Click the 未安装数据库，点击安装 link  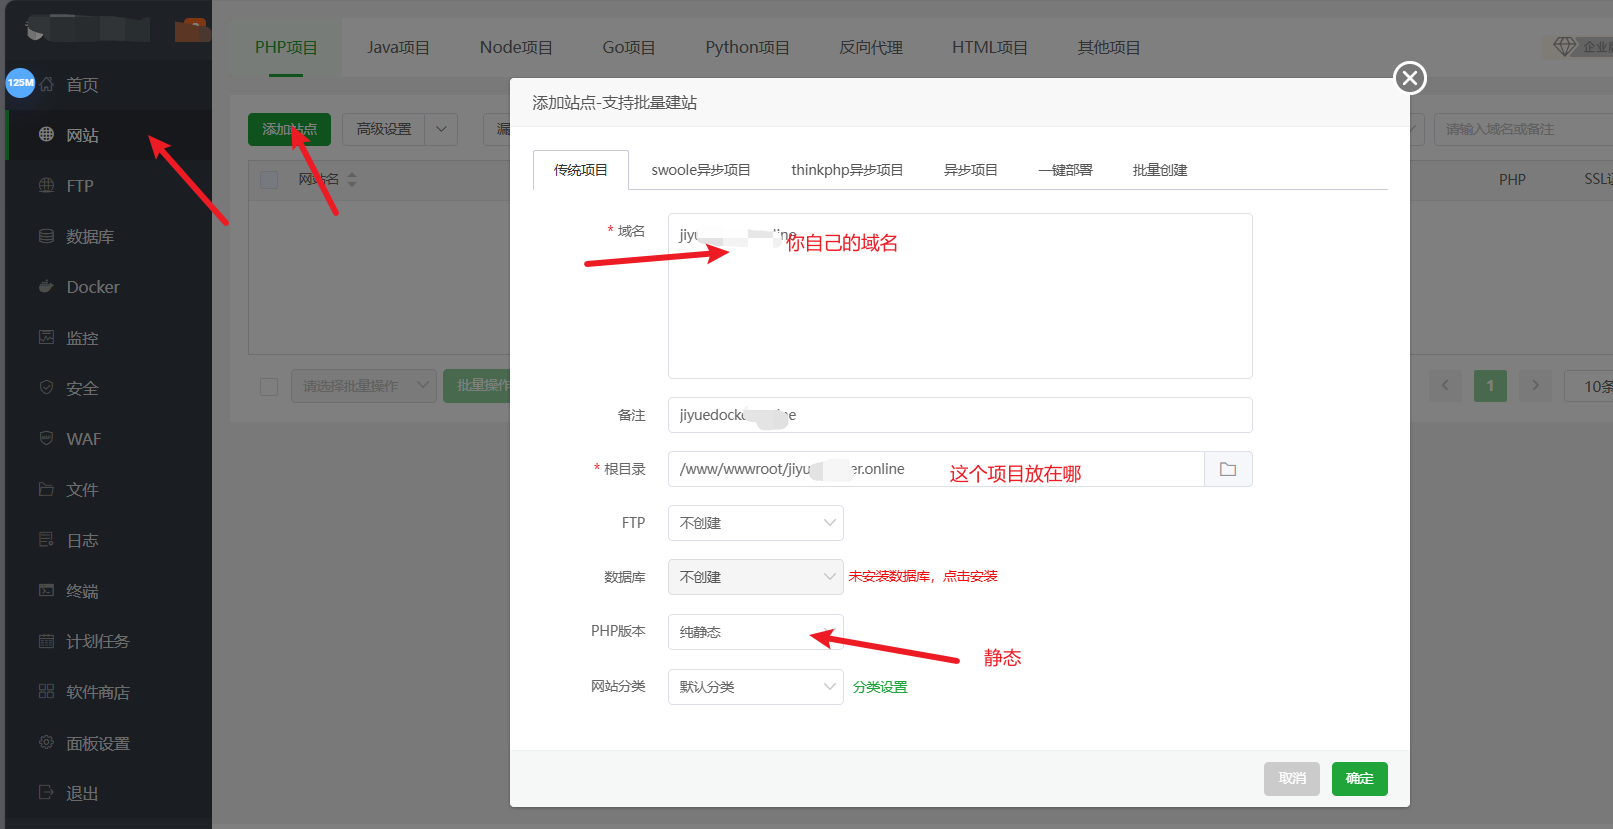click(x=923, y=576)
